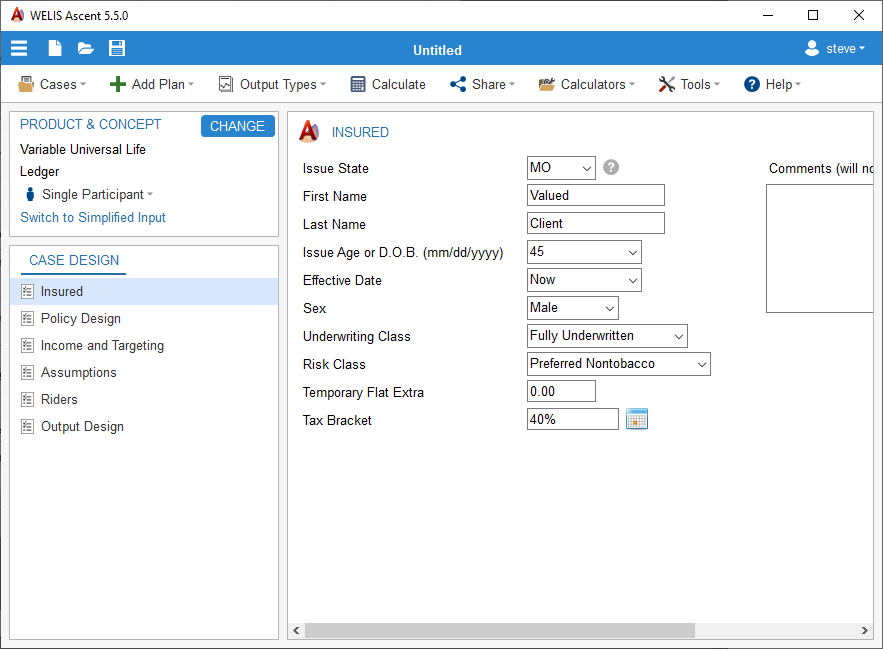Open the Tax Bracket calculator icon
Screen dimensions: 883x649
pos(637,420)
